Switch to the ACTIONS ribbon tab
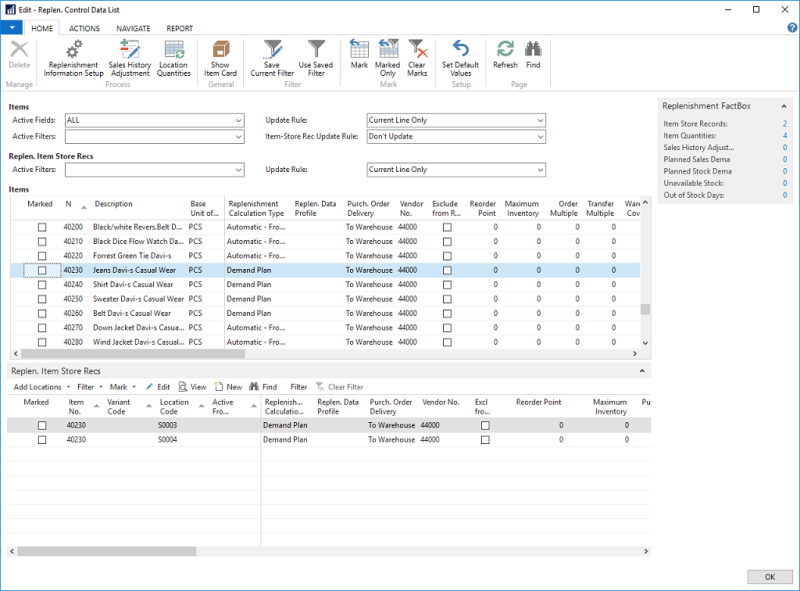 pos(84,29)
